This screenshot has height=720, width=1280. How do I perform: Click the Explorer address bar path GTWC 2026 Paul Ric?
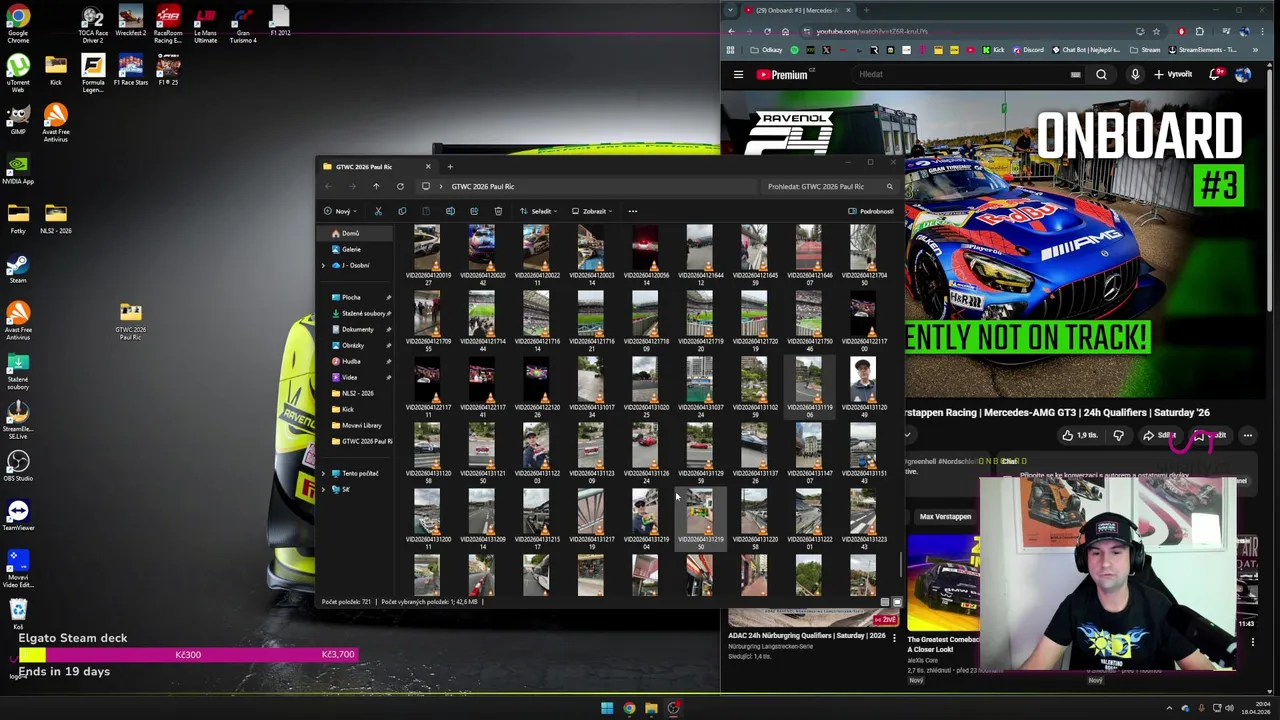482,186
